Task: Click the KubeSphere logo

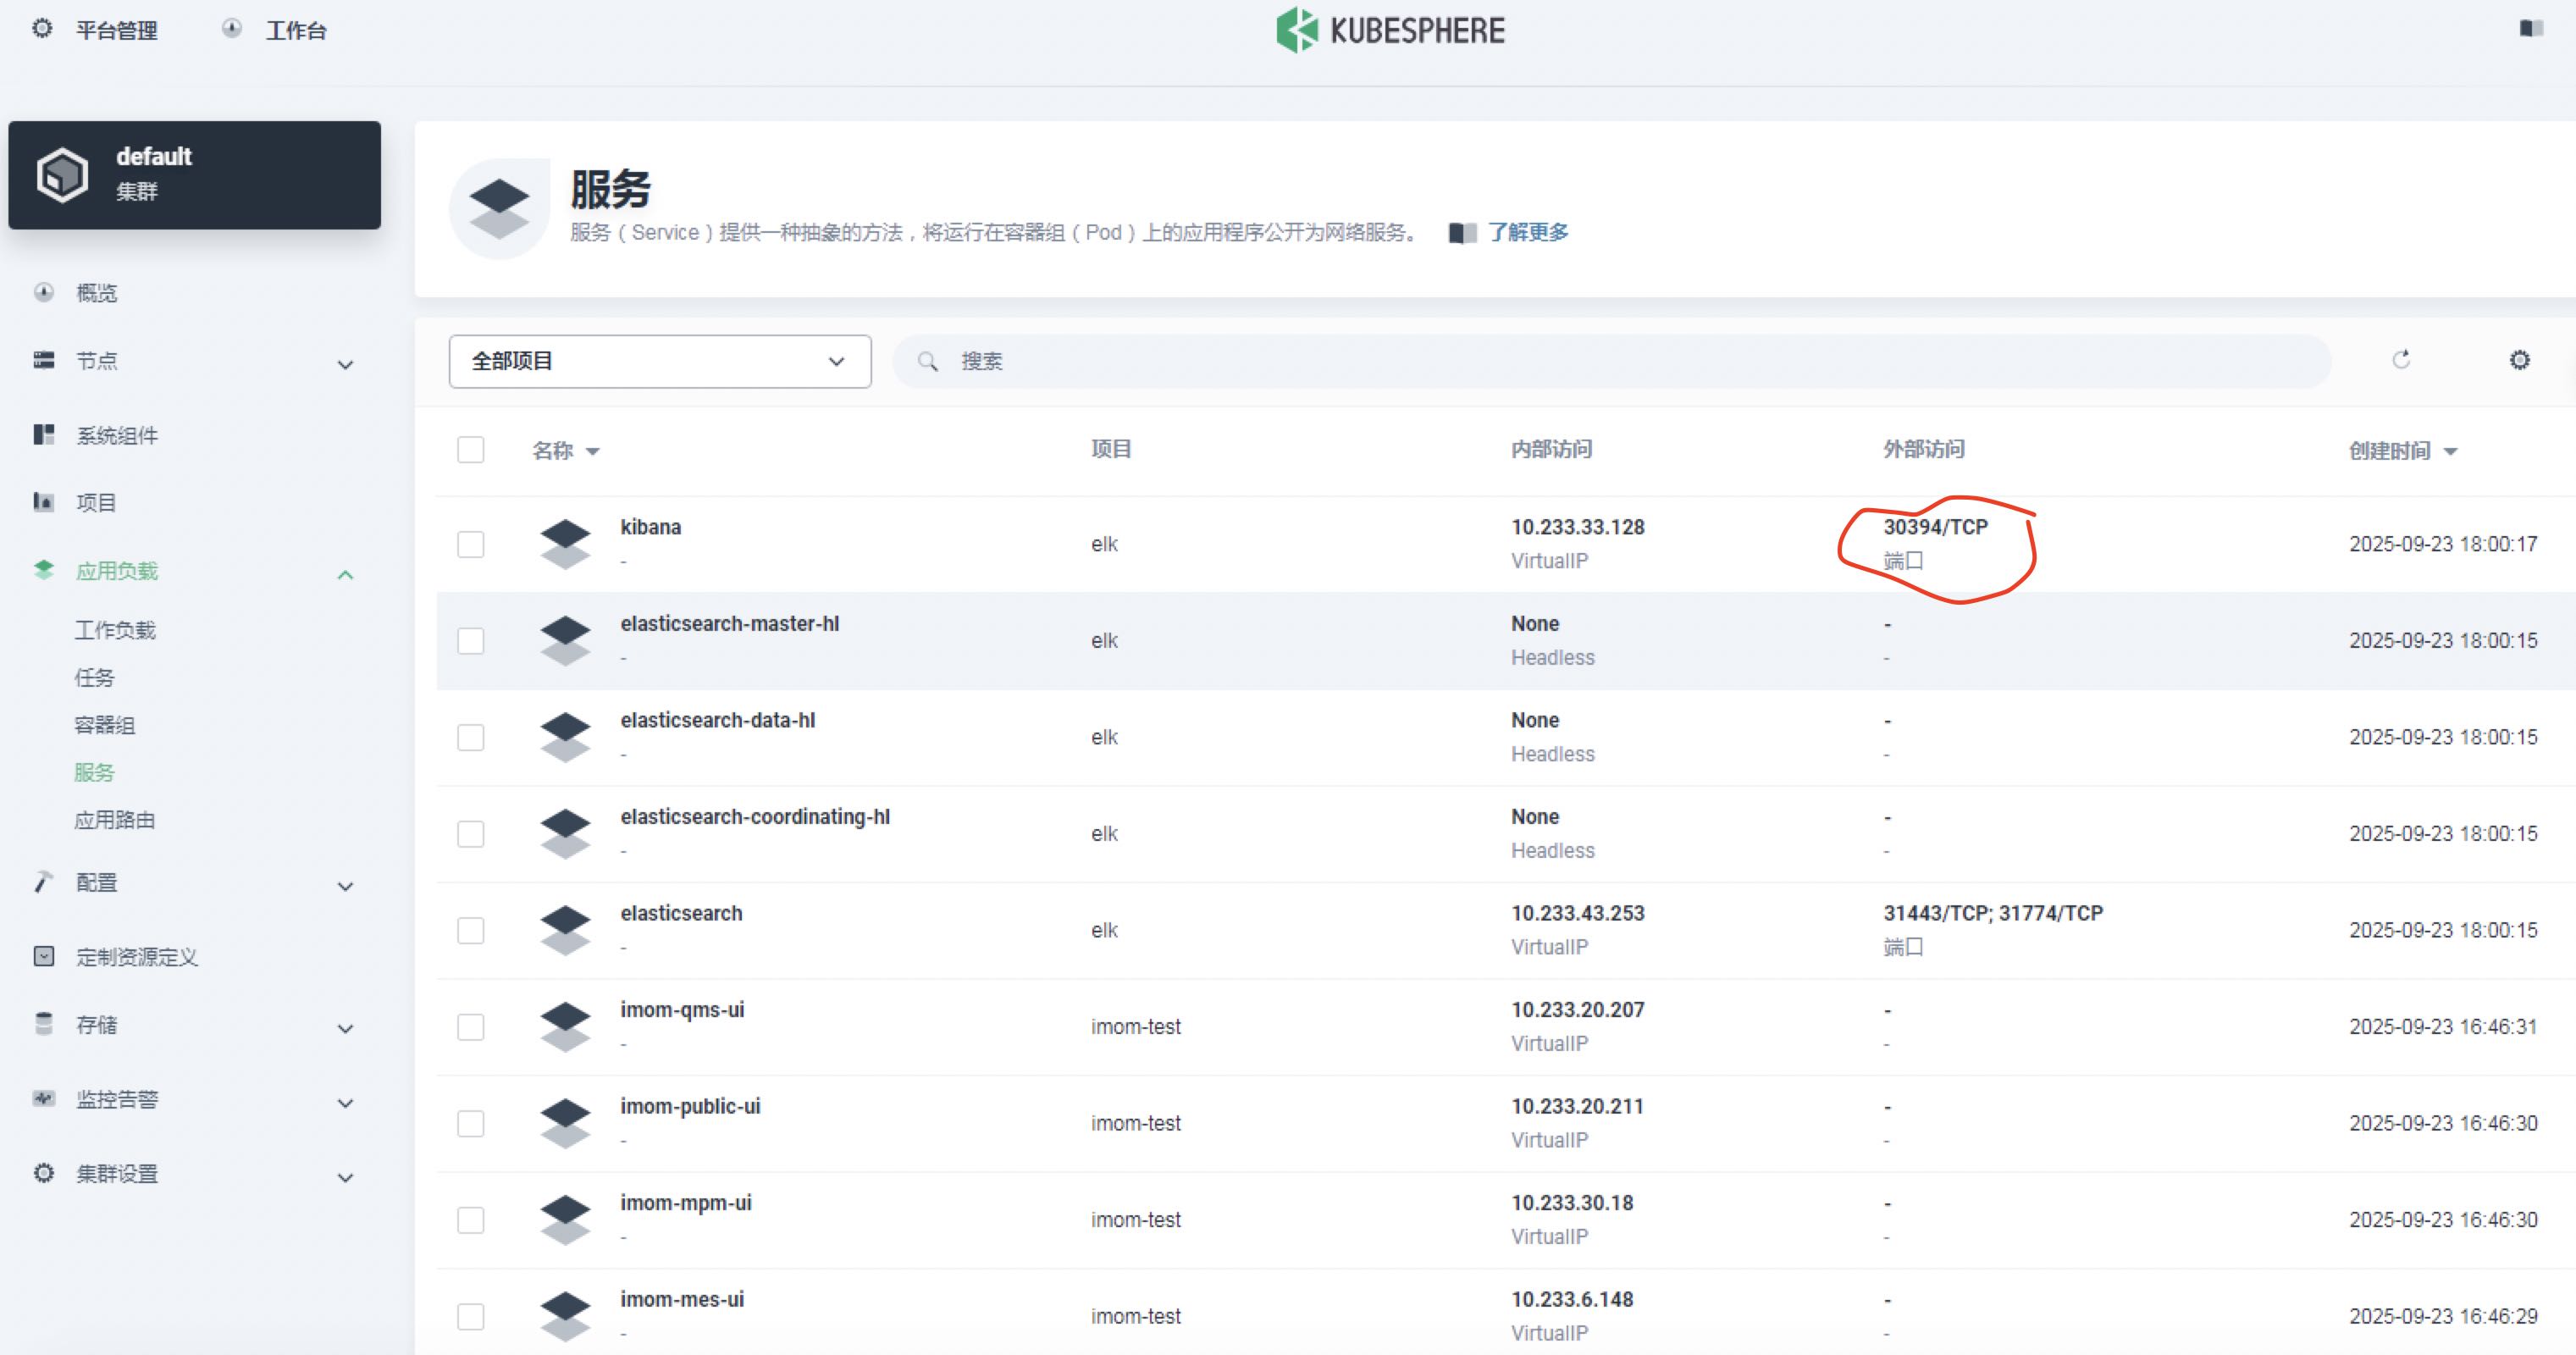Action: (1390, 30)
